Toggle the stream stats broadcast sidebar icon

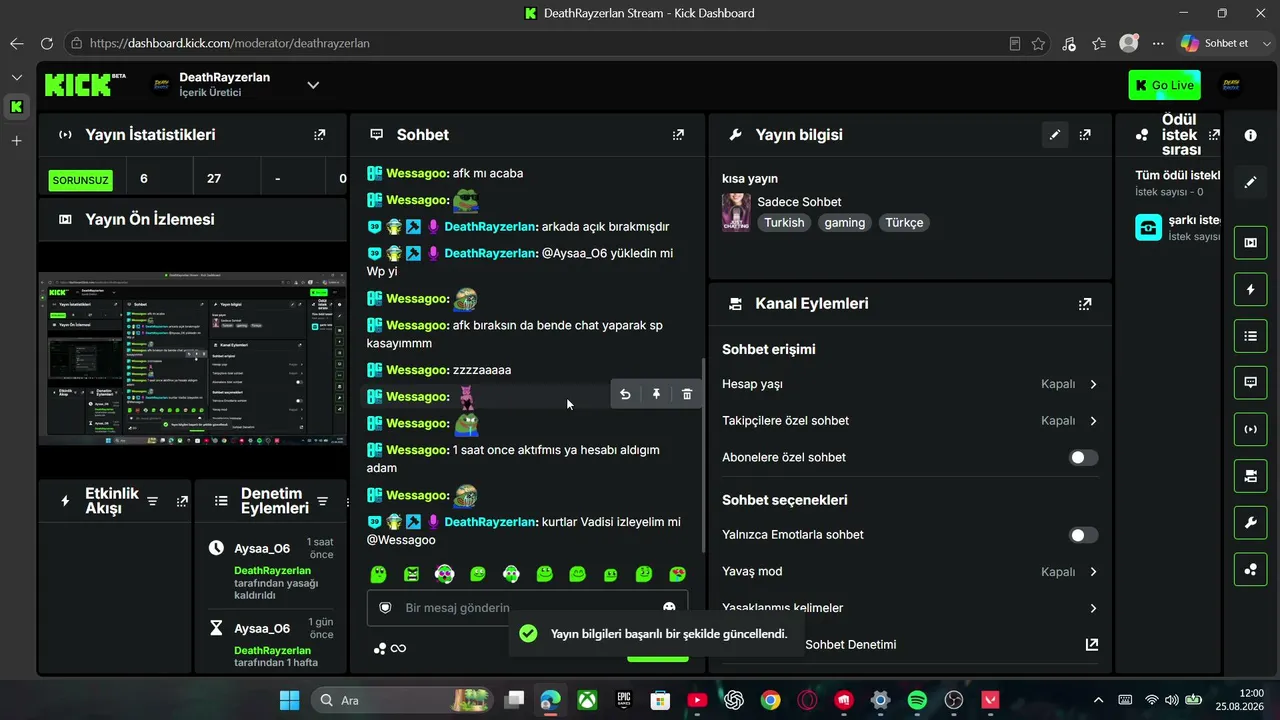[x=1250, y=429]
